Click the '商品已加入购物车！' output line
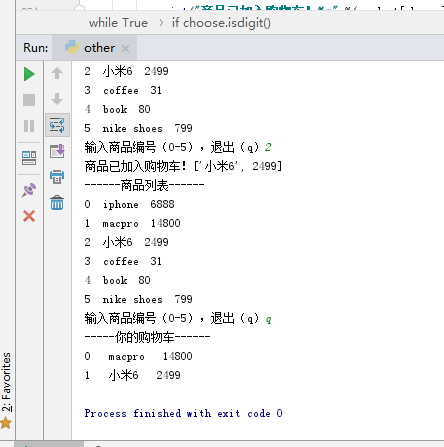Viewport: 444px width, 447px height. (183, 166)
